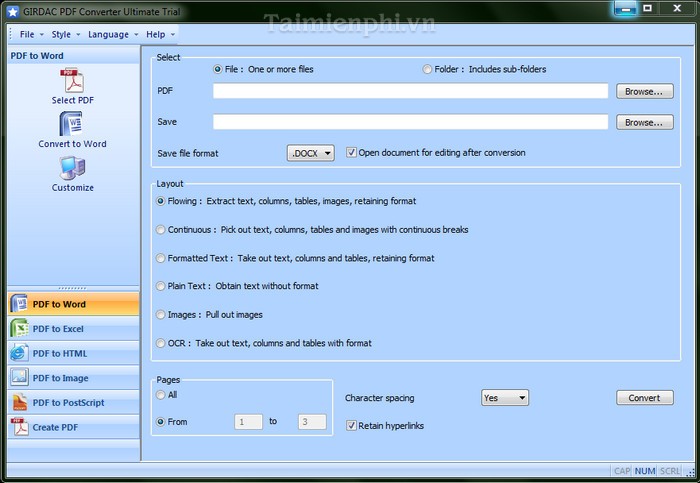Click the PDF to Word sidebar icon
This screenshot has width=700, height=483.
pos(19,304)
